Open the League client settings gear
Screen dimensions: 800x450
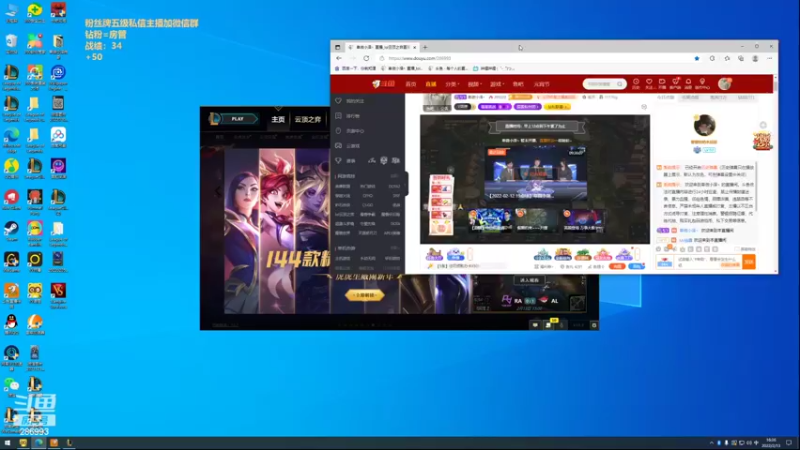point(594,325)
